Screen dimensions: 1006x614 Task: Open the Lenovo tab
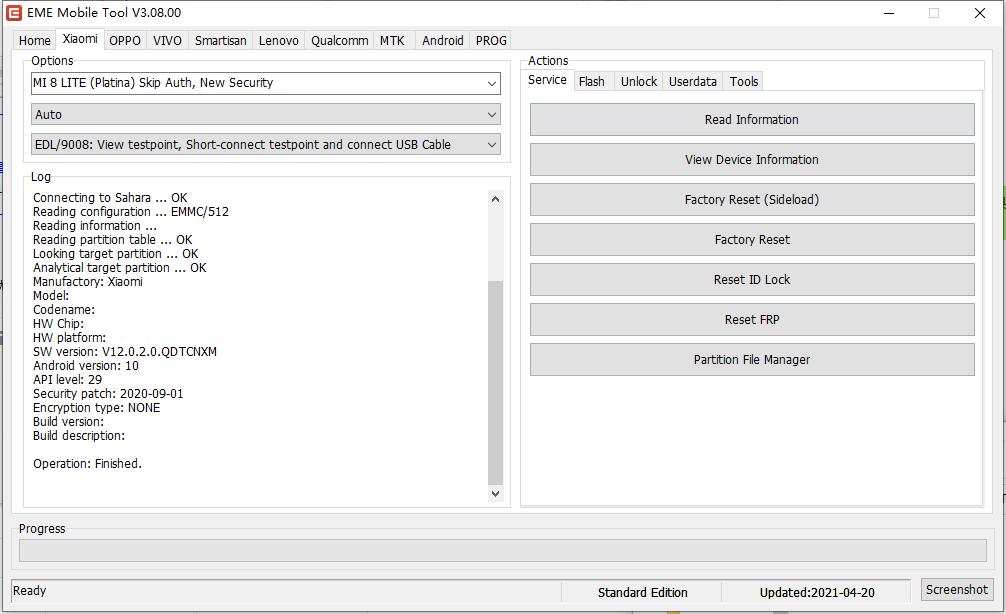278,40
